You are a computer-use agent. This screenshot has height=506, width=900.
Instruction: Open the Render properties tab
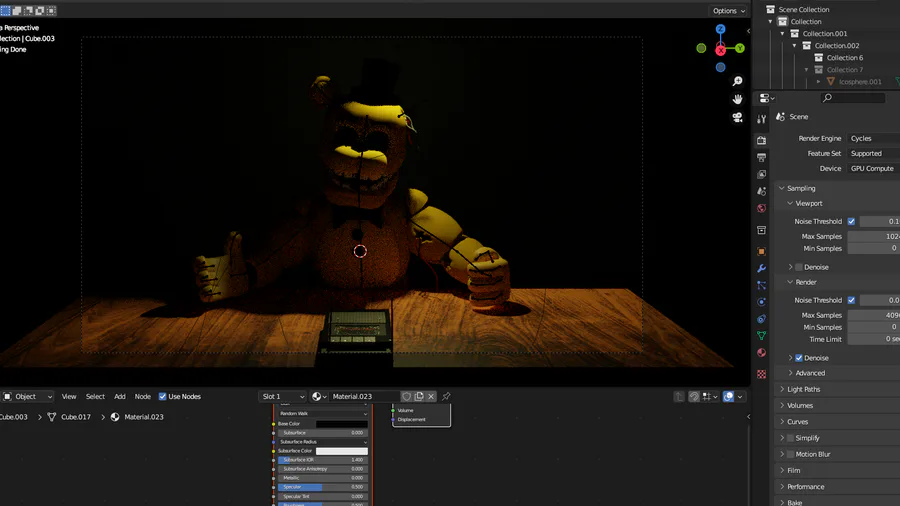(x=762, y=140)
